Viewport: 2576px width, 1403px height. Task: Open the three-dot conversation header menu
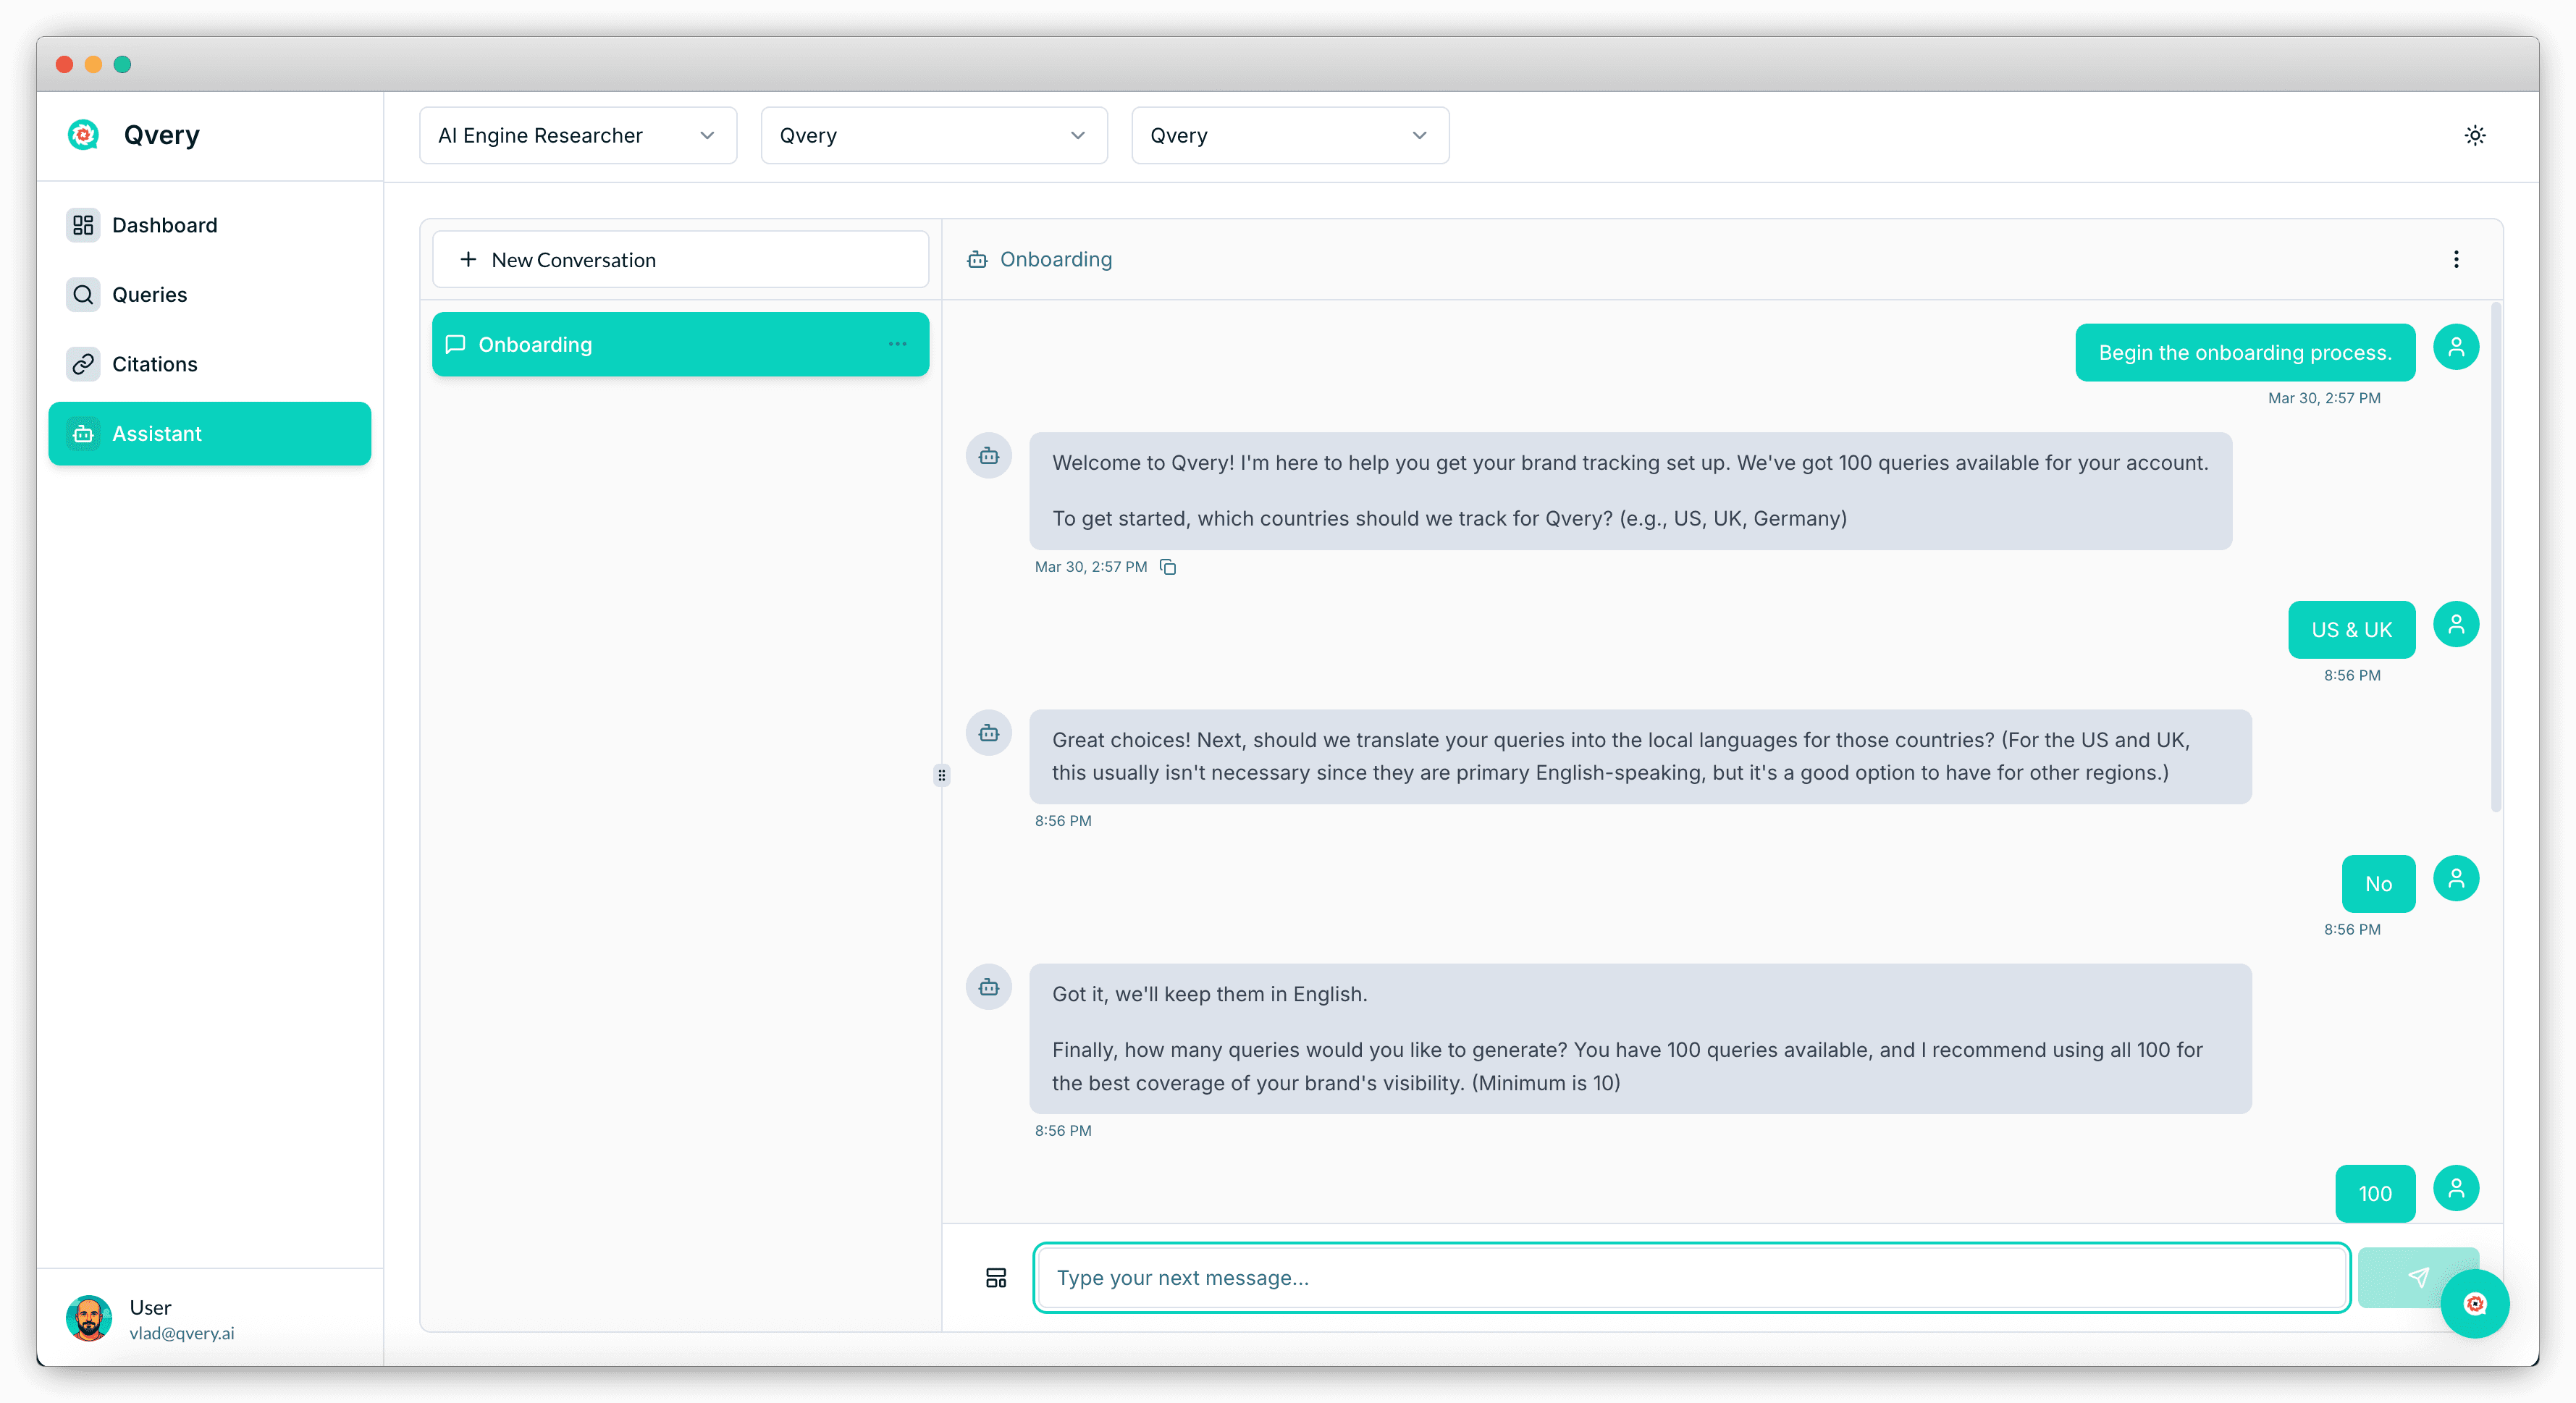click(x=2455, y=260)
